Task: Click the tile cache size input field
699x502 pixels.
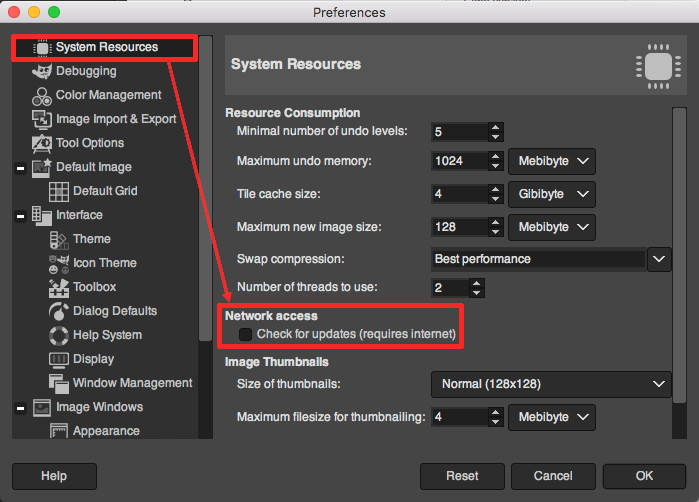Action: (460, 194)
